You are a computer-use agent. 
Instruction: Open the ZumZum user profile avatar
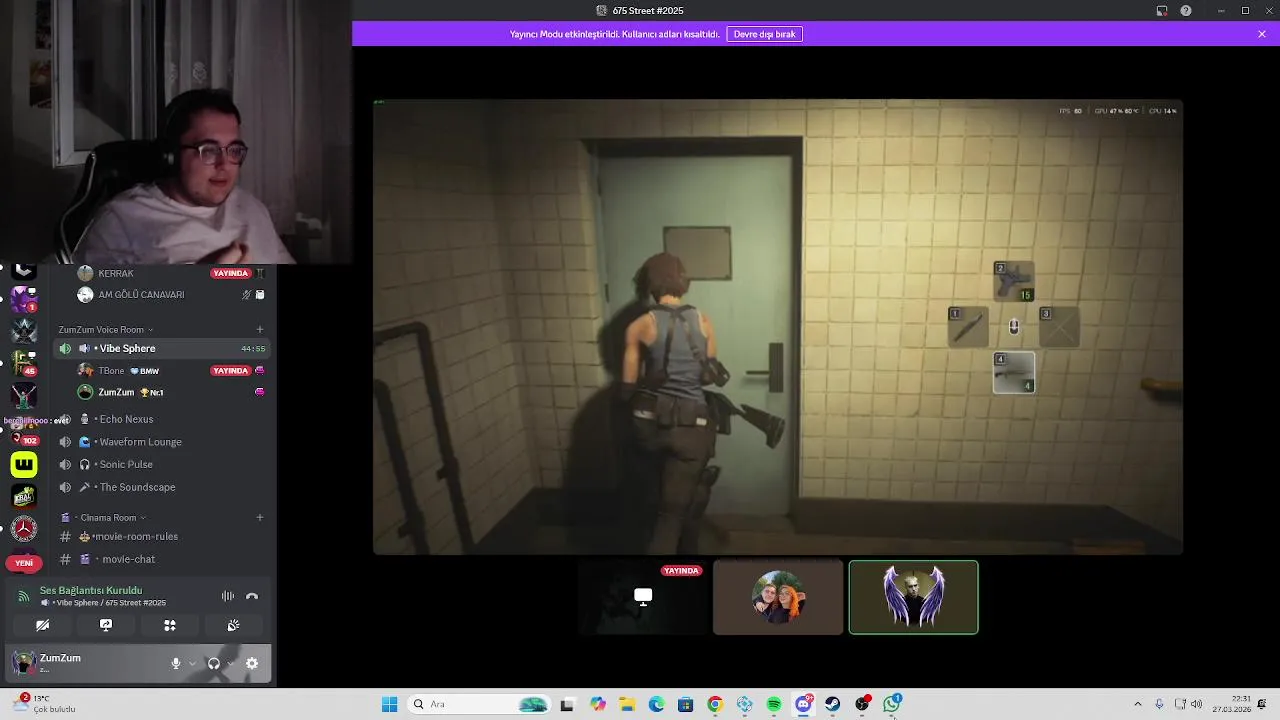point(23,662)
